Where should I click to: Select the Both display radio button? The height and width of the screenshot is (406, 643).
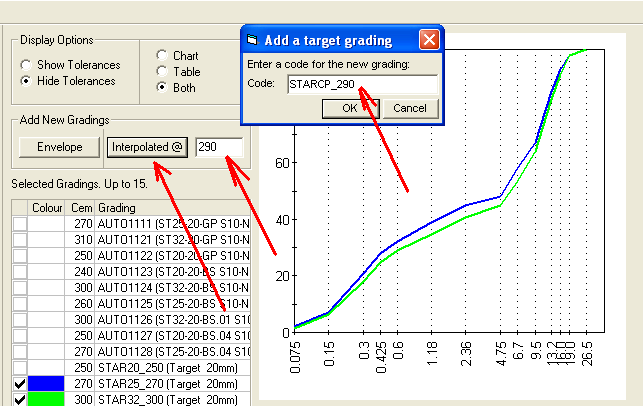(163, 88)
